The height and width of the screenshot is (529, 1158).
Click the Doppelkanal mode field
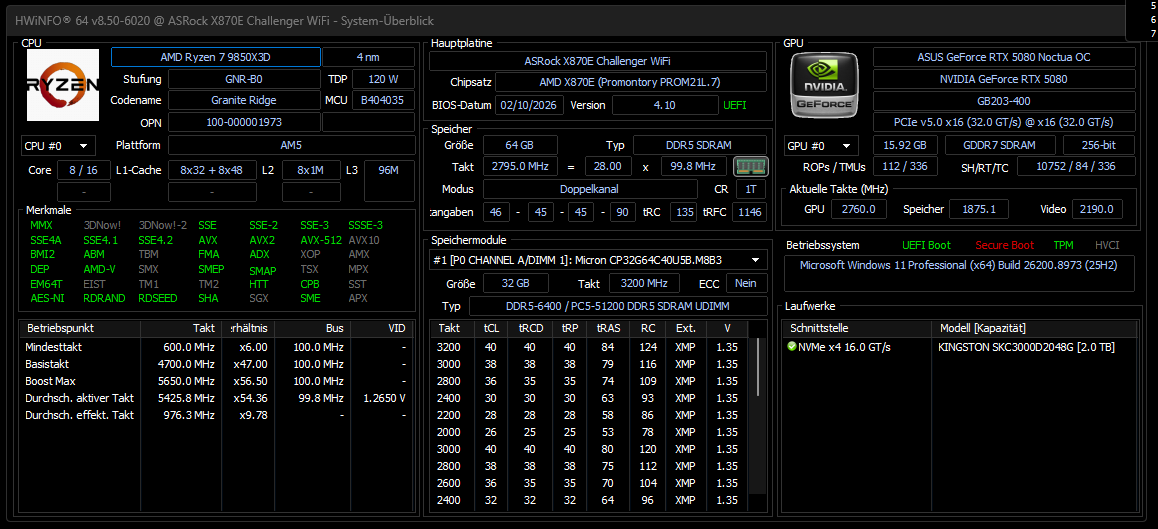coord(590,189)
